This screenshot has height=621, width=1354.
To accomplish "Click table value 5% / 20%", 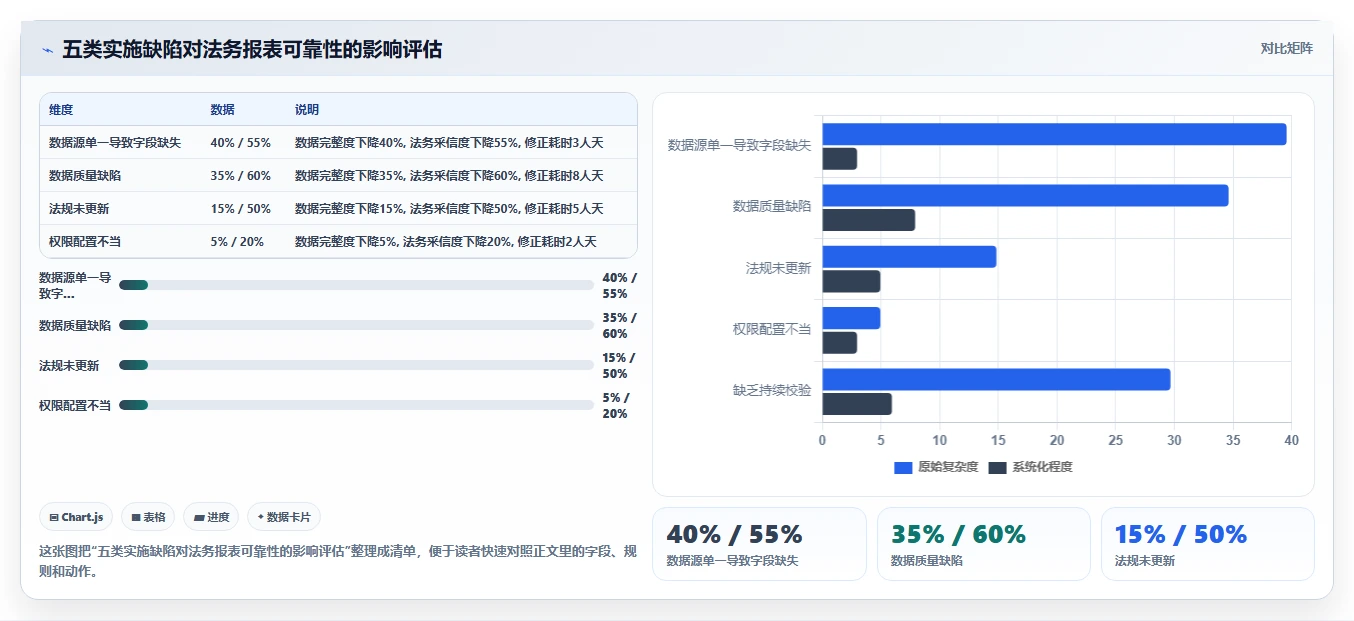I will click(237, 241).
